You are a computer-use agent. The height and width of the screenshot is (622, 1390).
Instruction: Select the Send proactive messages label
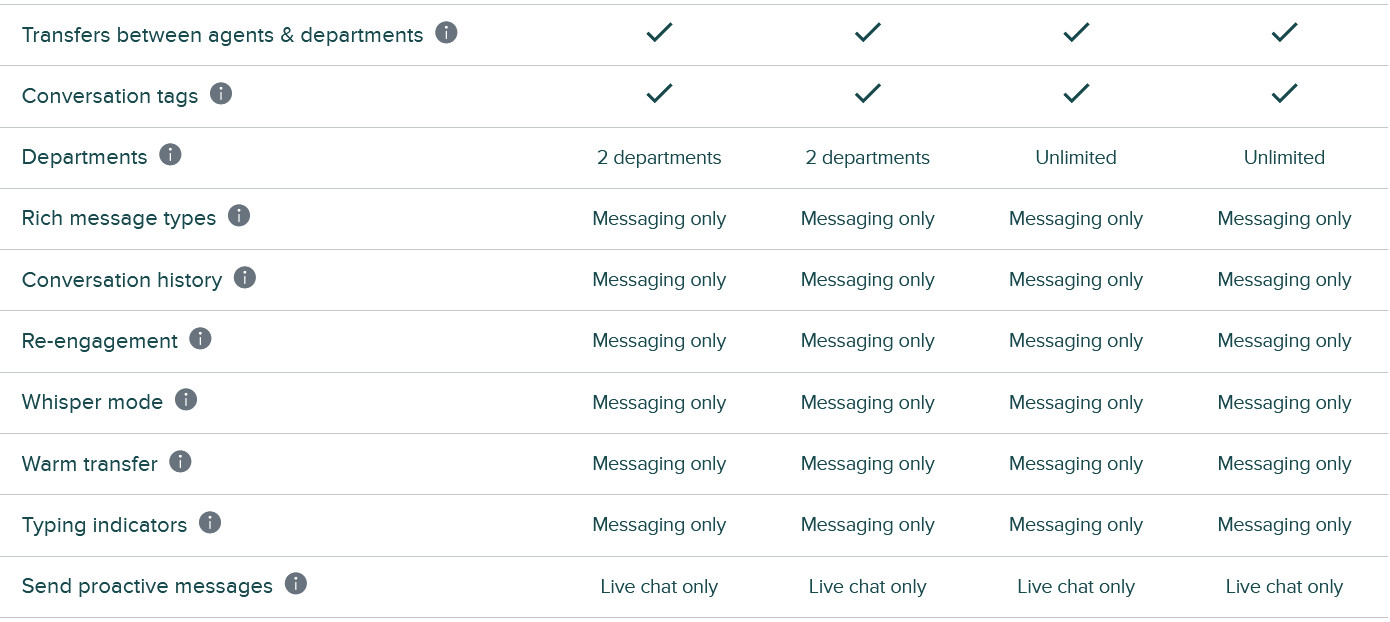147,586
